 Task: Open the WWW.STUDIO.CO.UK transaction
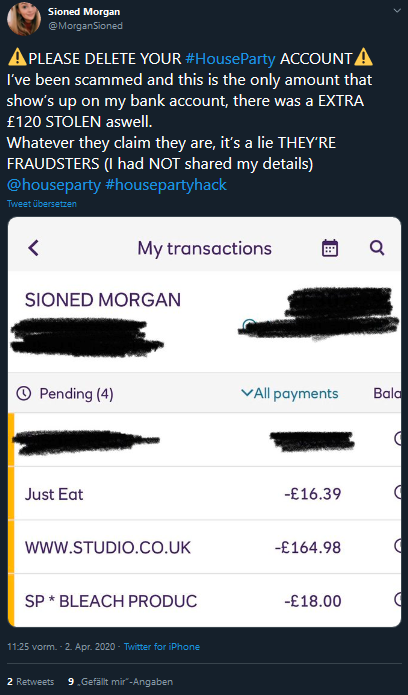(204, 547)
